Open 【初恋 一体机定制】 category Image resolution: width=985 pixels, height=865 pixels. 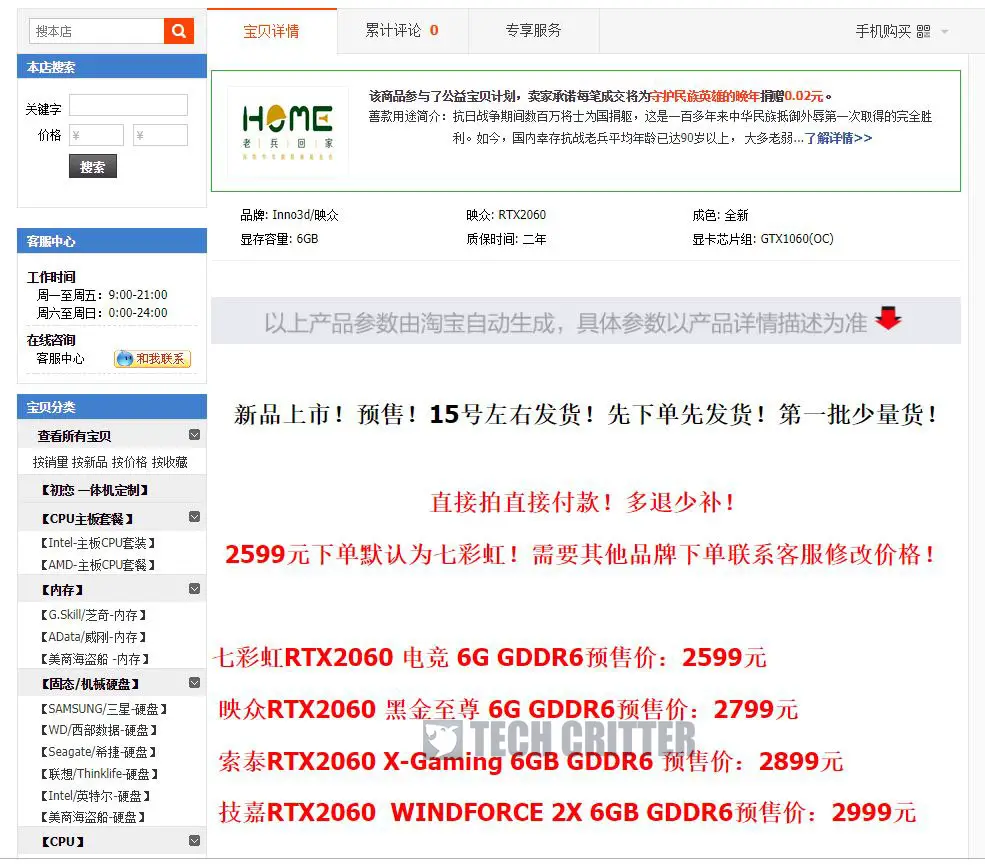pyautogui.click(x=94, y=490)
